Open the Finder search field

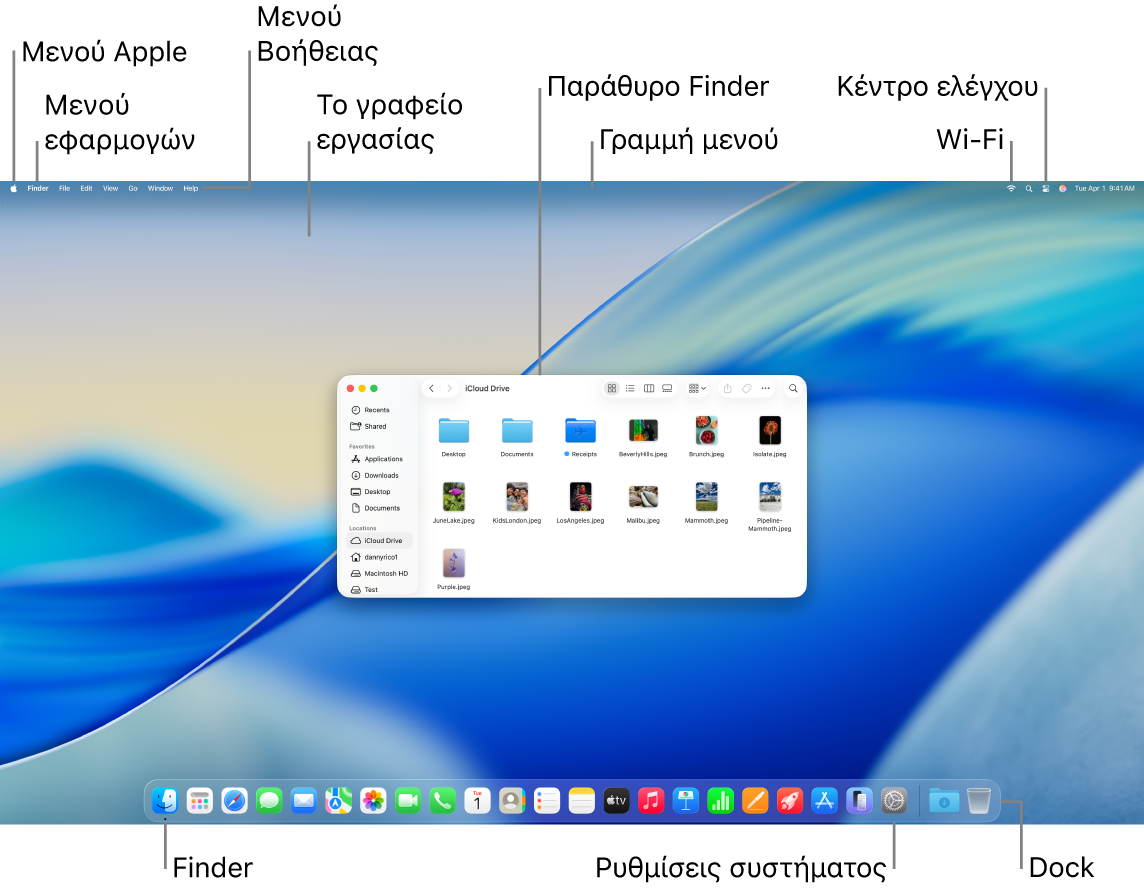[793, 388]
